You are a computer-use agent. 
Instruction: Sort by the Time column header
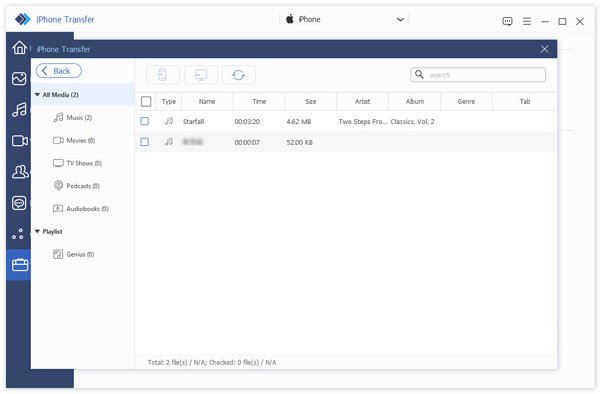(259, 101)
